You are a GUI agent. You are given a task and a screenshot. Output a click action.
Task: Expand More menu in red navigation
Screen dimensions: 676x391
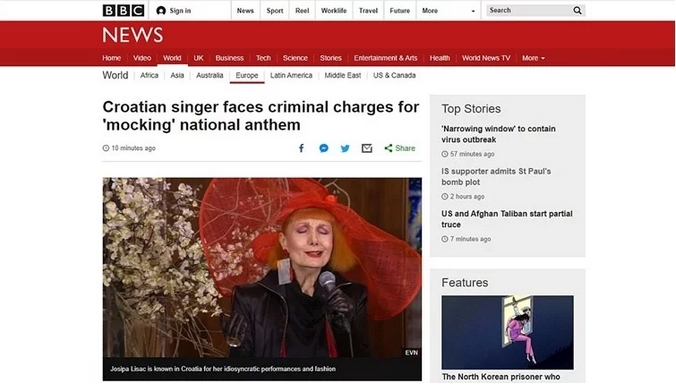tap(533, 58)
